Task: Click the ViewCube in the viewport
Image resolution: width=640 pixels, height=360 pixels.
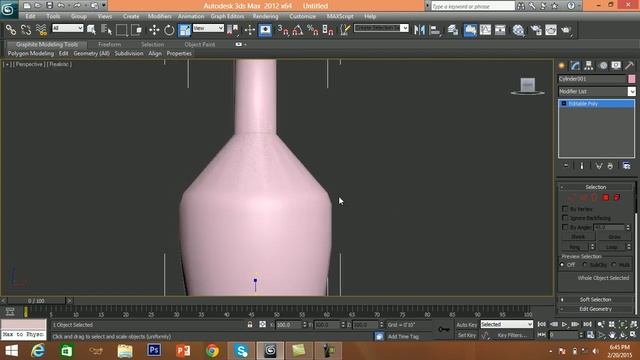Action: 527,86
